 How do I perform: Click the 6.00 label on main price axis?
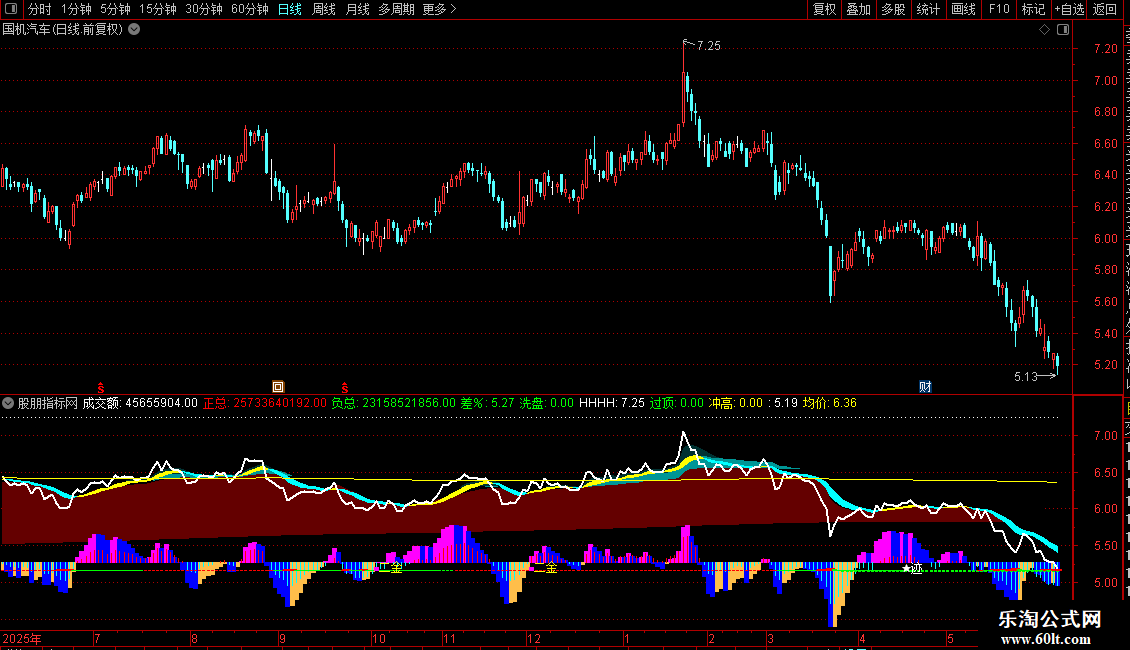(x=1105, y=239)
